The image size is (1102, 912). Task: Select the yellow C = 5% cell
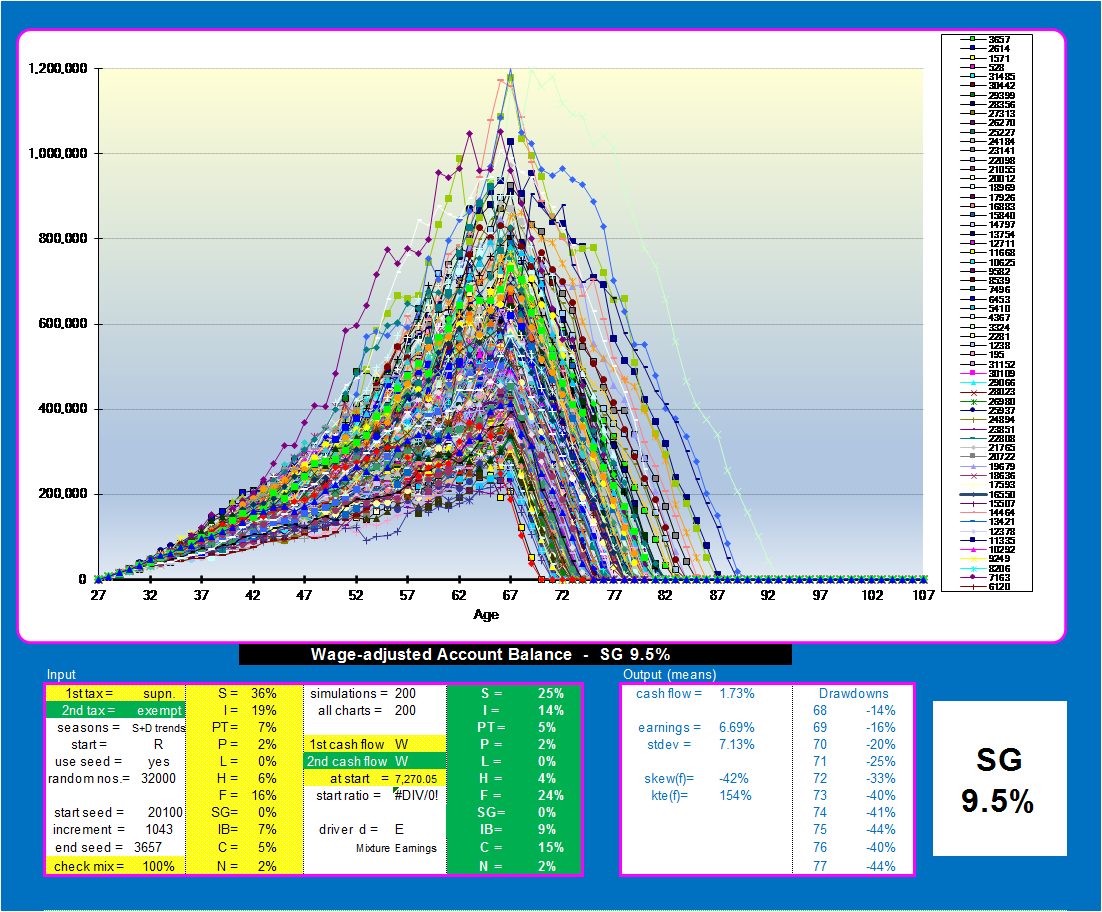tap(245, 847)
